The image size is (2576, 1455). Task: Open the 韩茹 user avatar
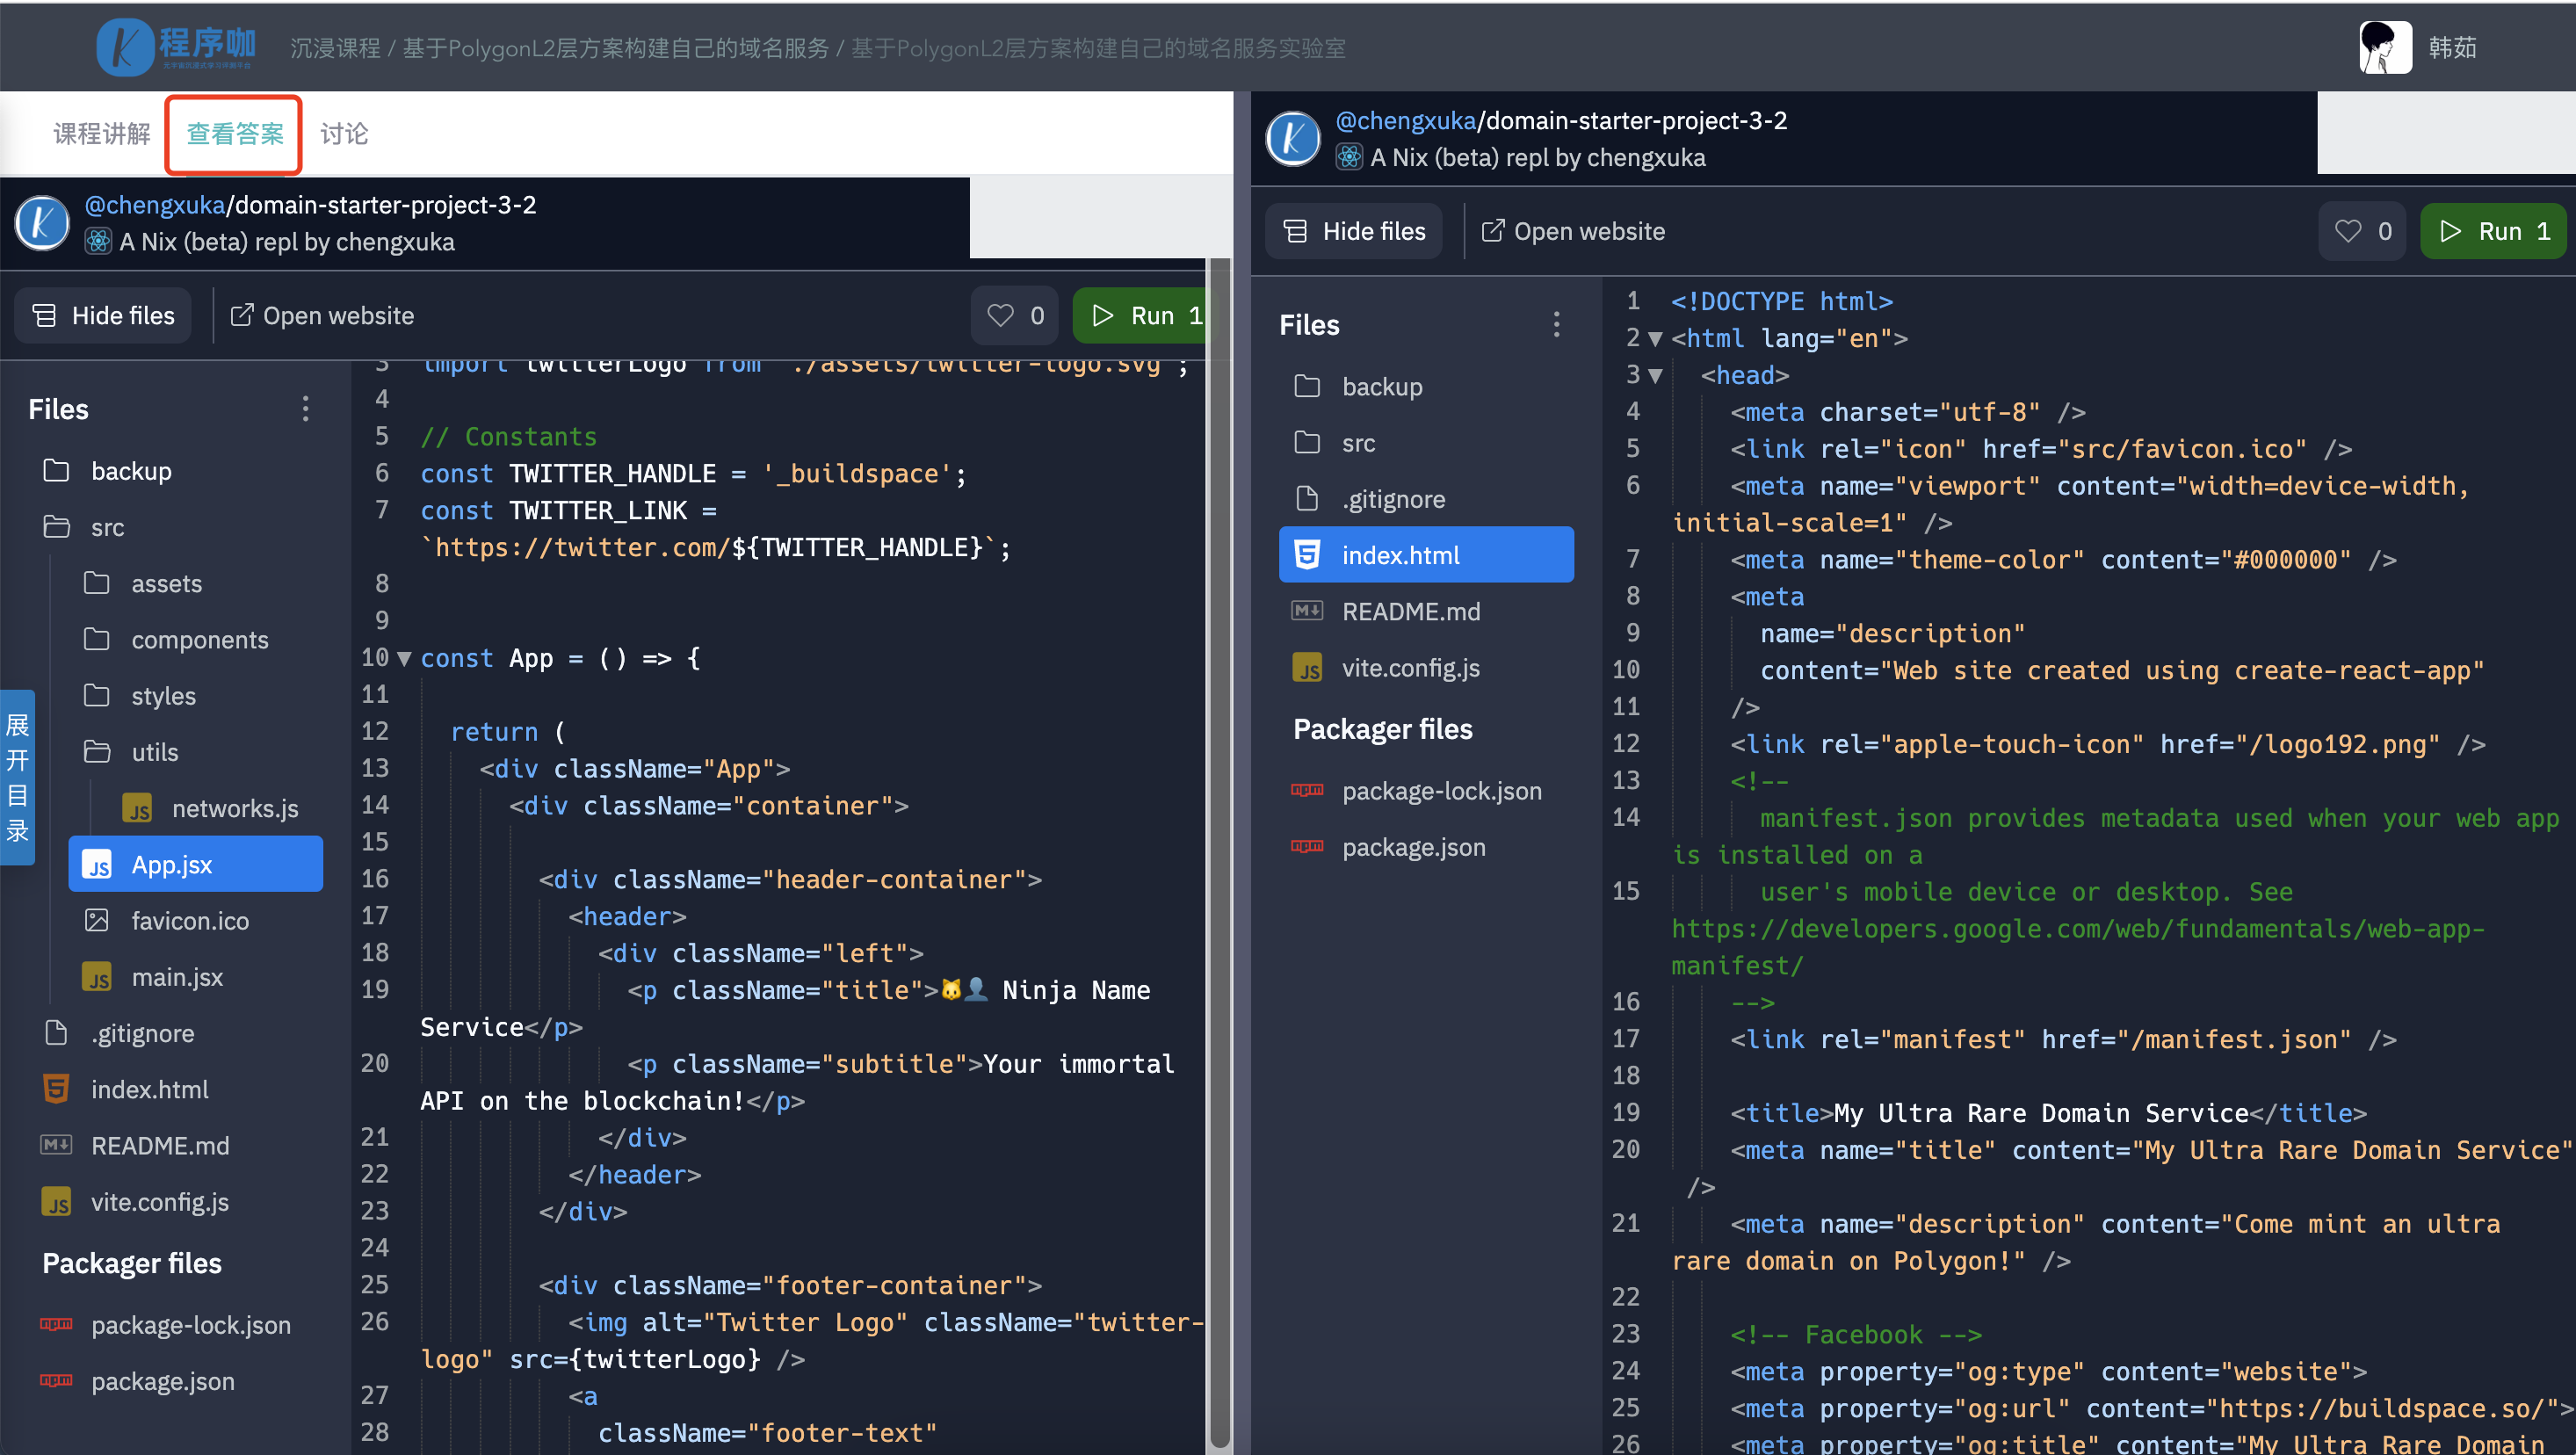2385,47
